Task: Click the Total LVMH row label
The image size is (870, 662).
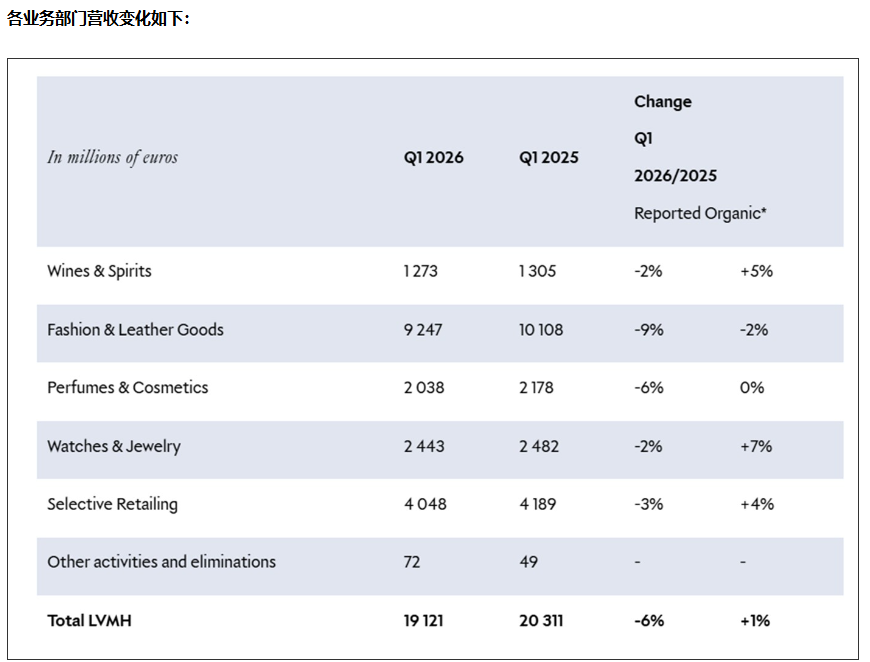Action: pyautogui.click(x=89, y=621)
